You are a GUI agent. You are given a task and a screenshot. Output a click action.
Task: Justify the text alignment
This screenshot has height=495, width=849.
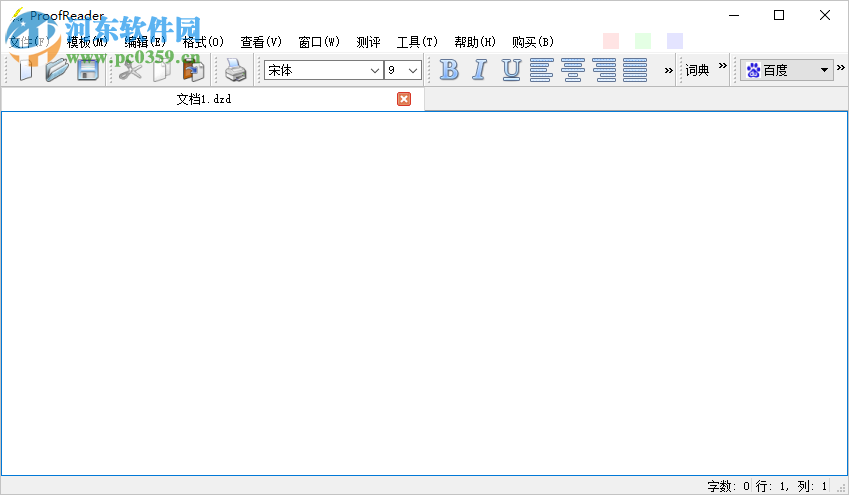(x=635, y=70)
